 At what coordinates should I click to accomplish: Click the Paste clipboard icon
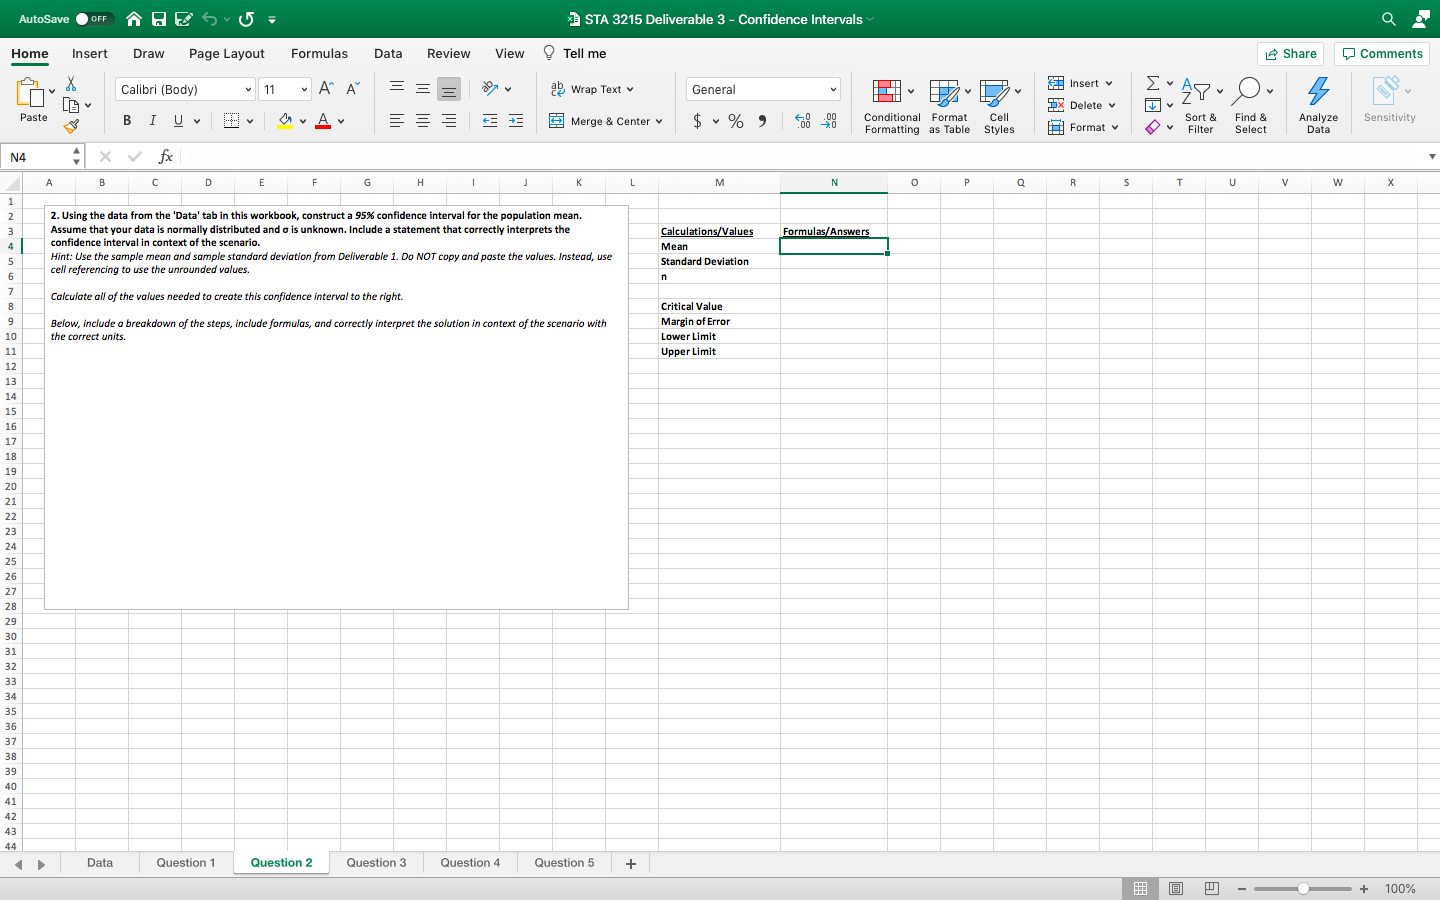coord(30,93)
